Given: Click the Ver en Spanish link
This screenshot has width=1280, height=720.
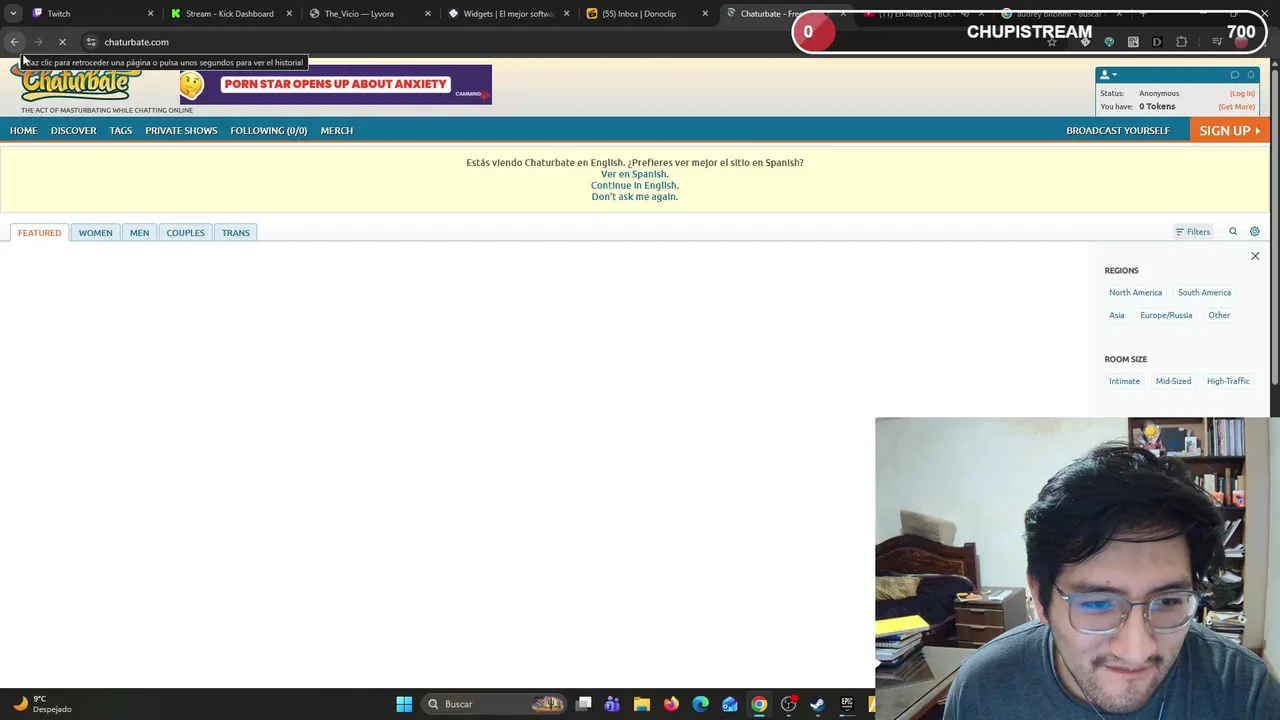Looking at the screenshot, I should coord(634,174).
